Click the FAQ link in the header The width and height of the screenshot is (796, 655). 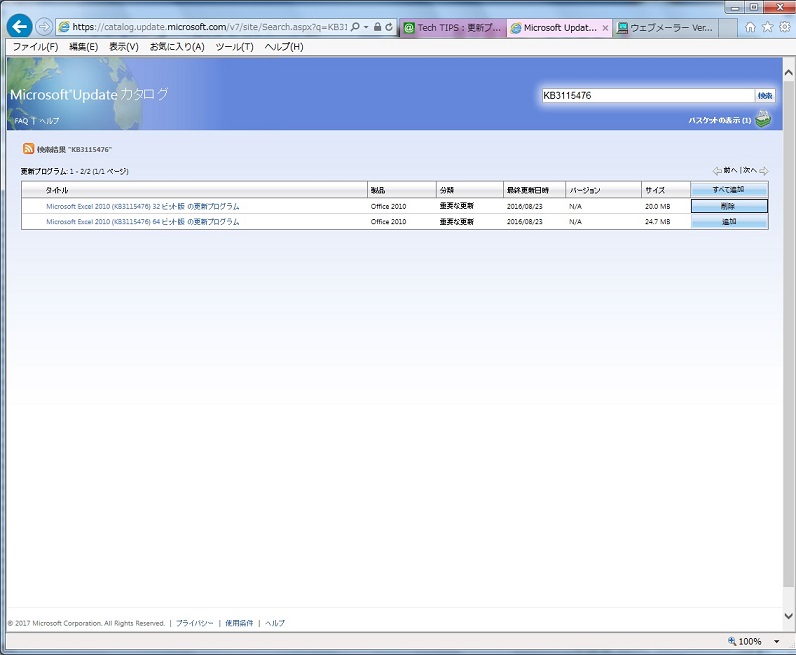(x=21, y=121)
